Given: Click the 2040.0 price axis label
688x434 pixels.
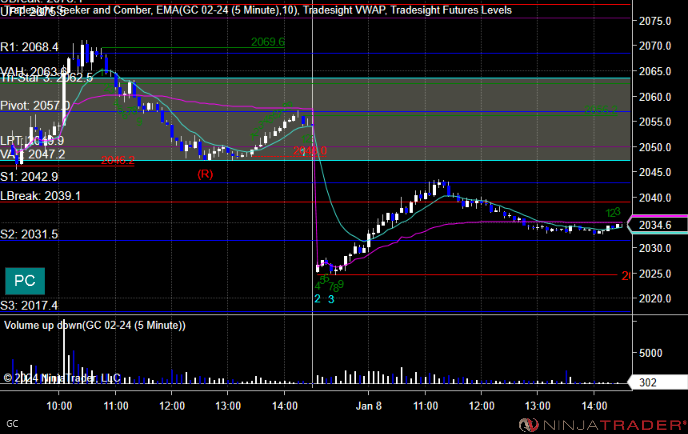Looking at the screenshot, I should 655,198.
